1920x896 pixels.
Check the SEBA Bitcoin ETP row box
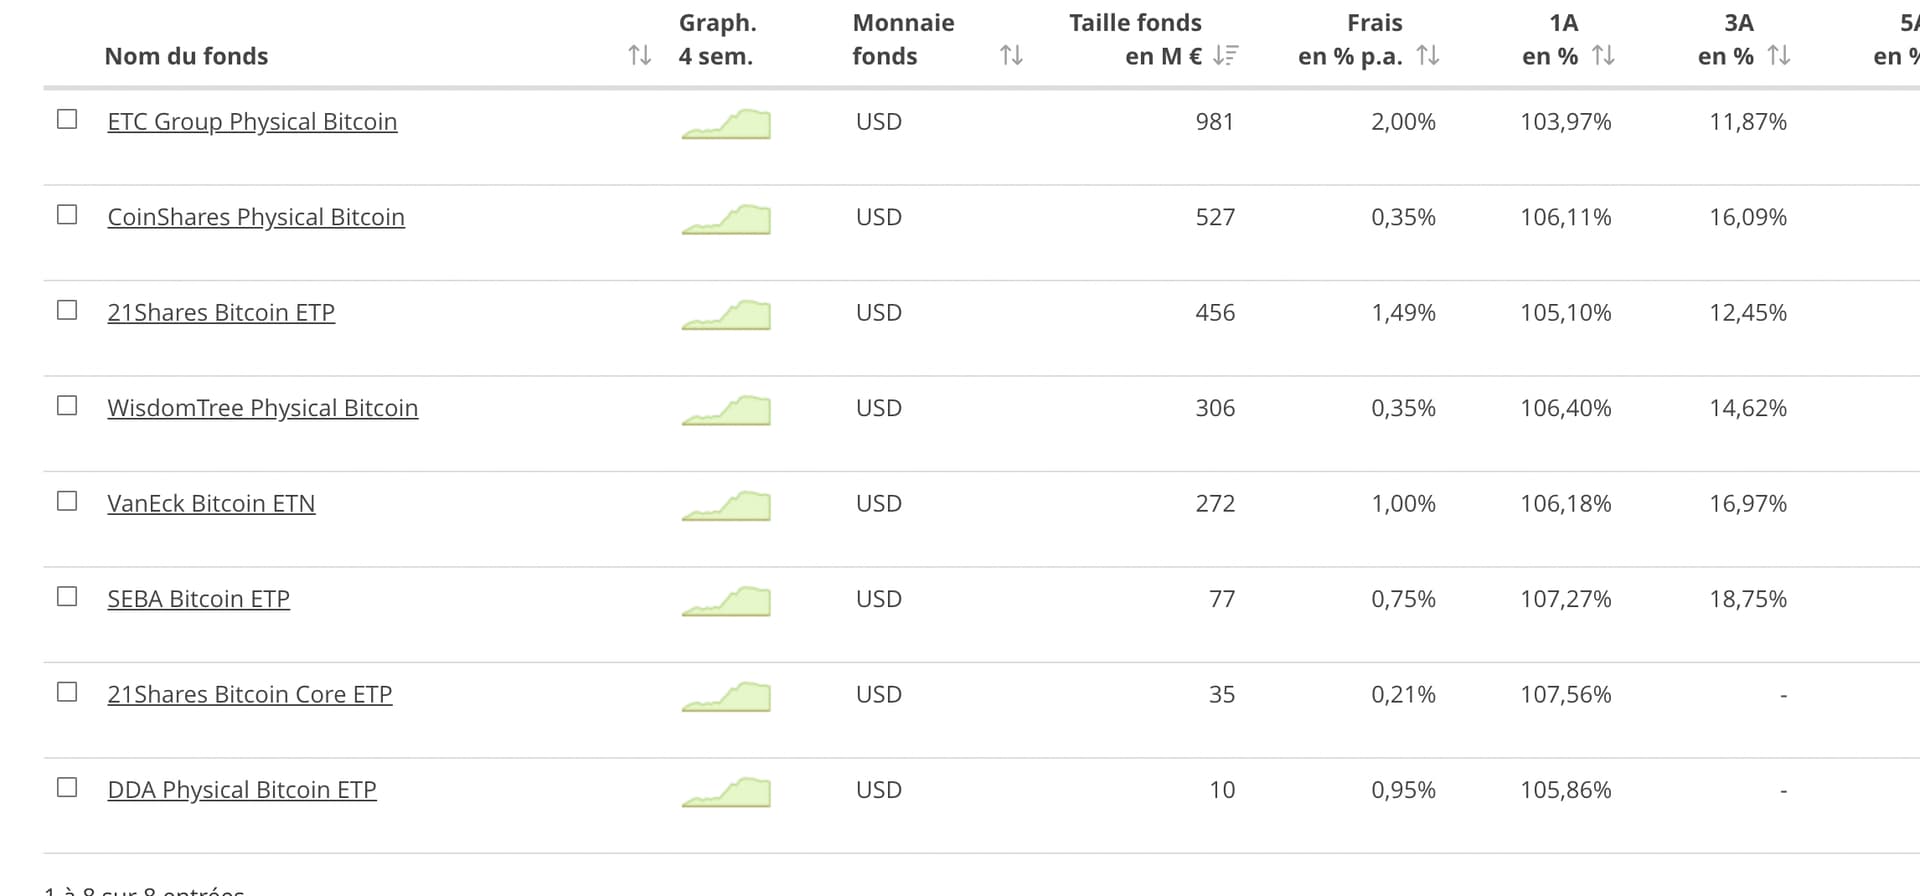[x=67, y=596]
